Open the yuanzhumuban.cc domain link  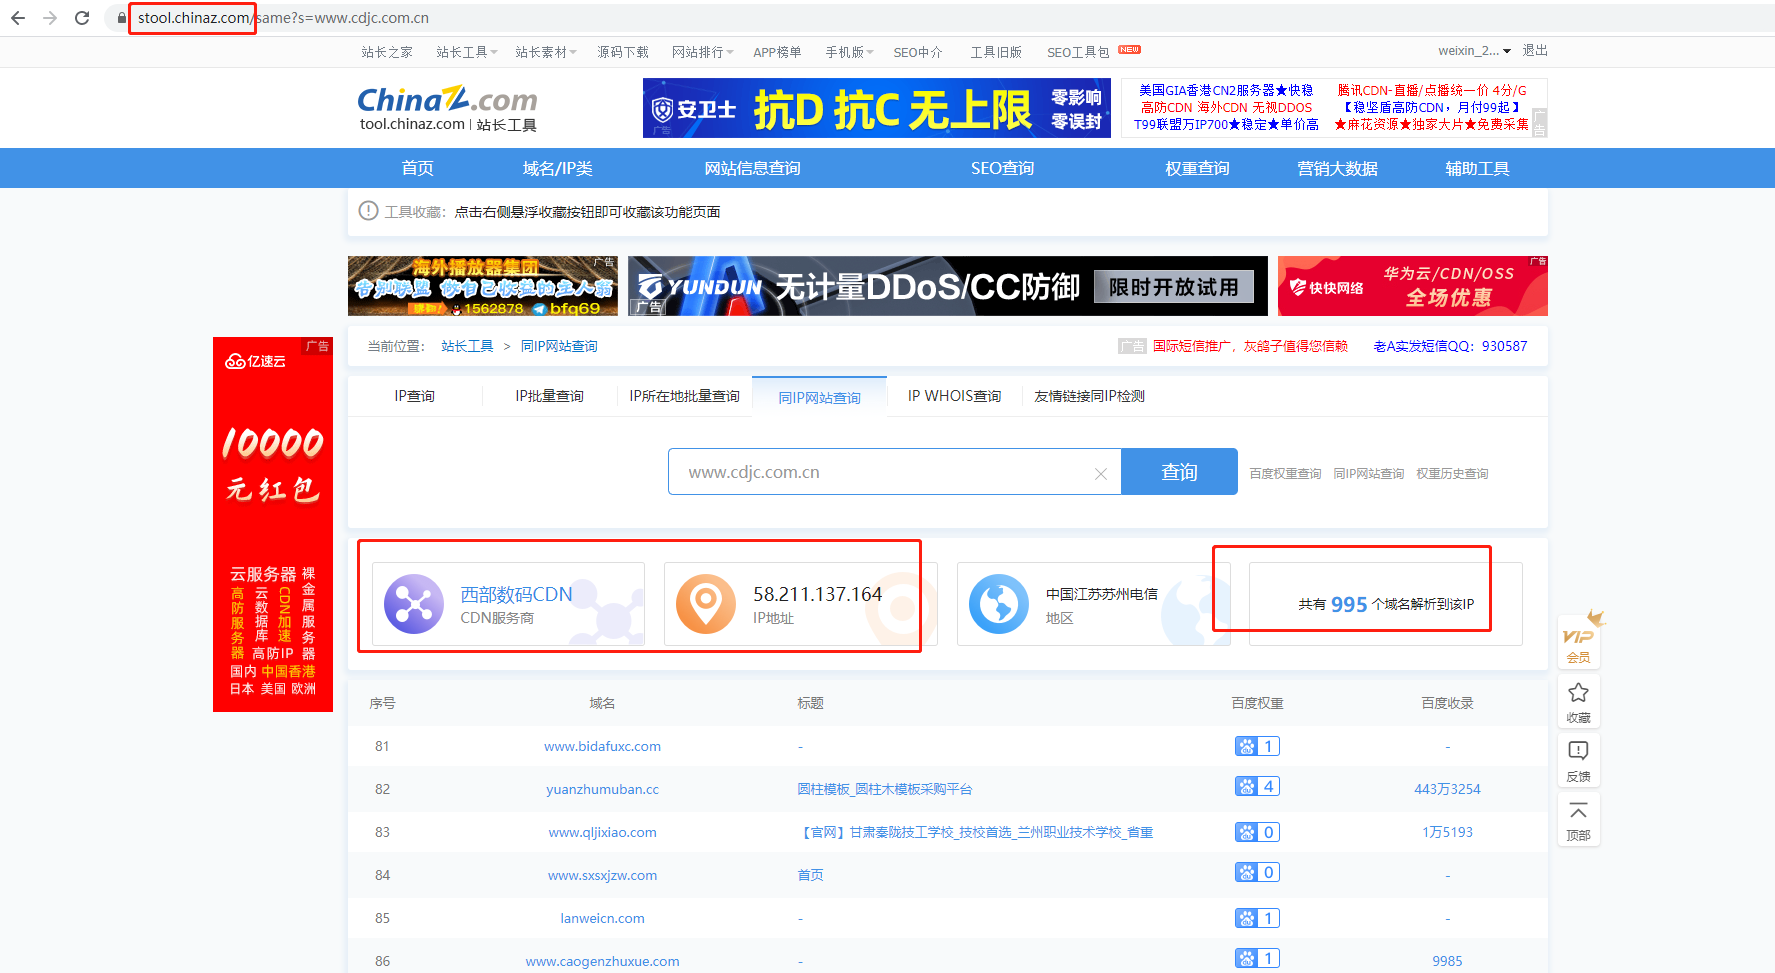pos(602,789)
